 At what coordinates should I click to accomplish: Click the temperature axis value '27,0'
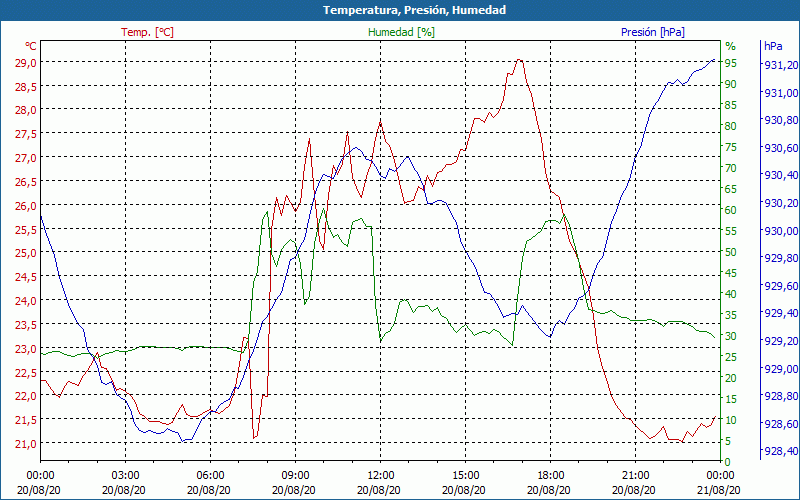coord(25,158)
